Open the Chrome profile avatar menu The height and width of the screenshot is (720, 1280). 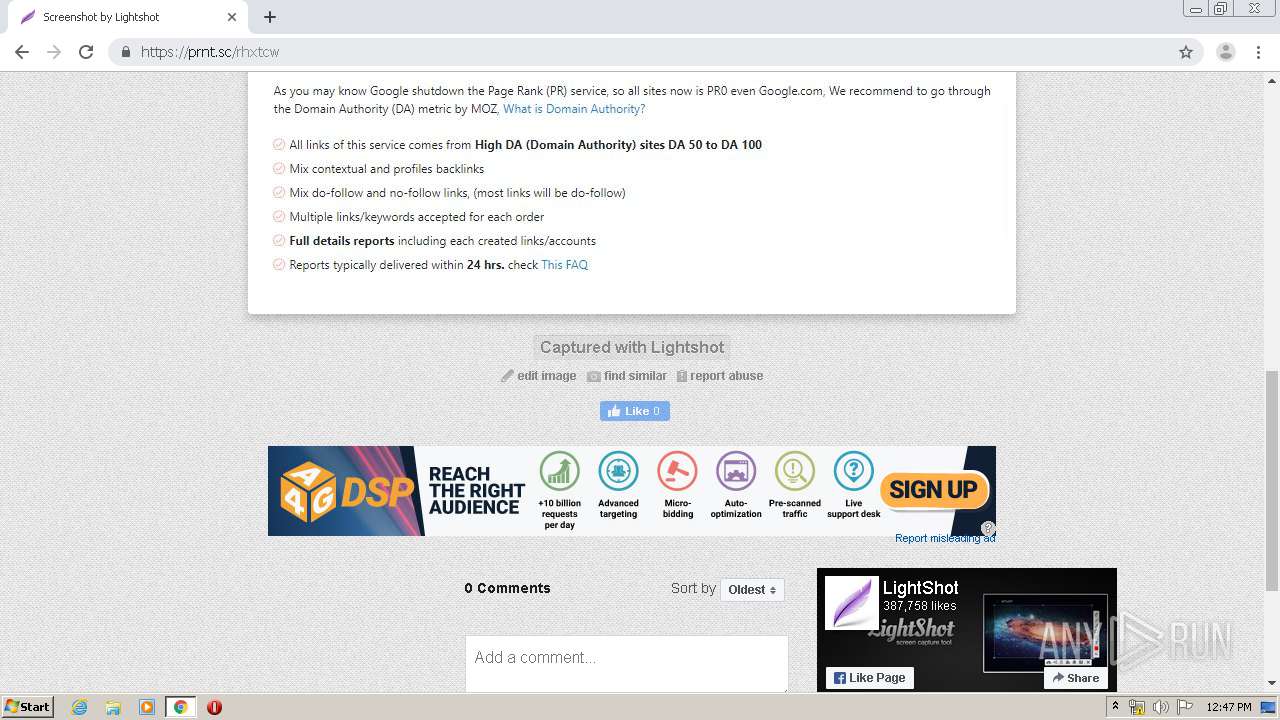(x=1225, y=52)
